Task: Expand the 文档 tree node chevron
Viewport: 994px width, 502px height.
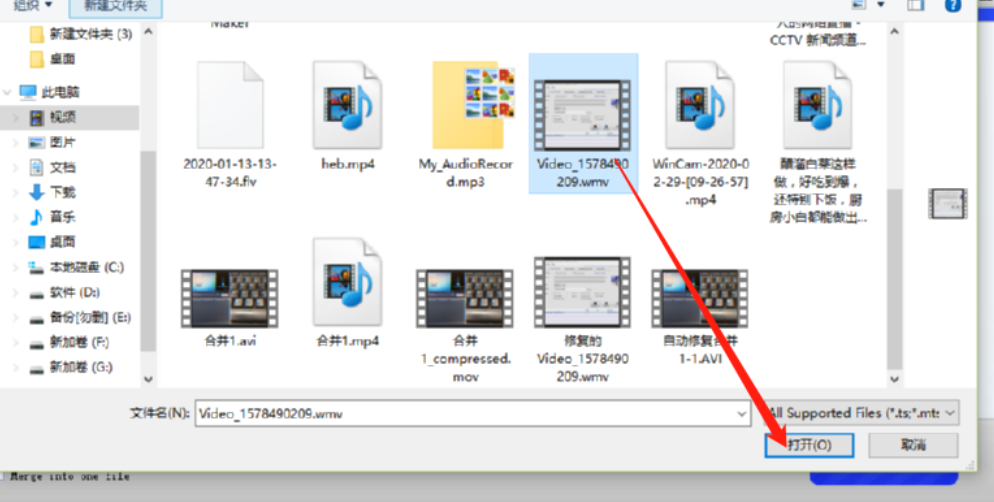Action: 16,167
